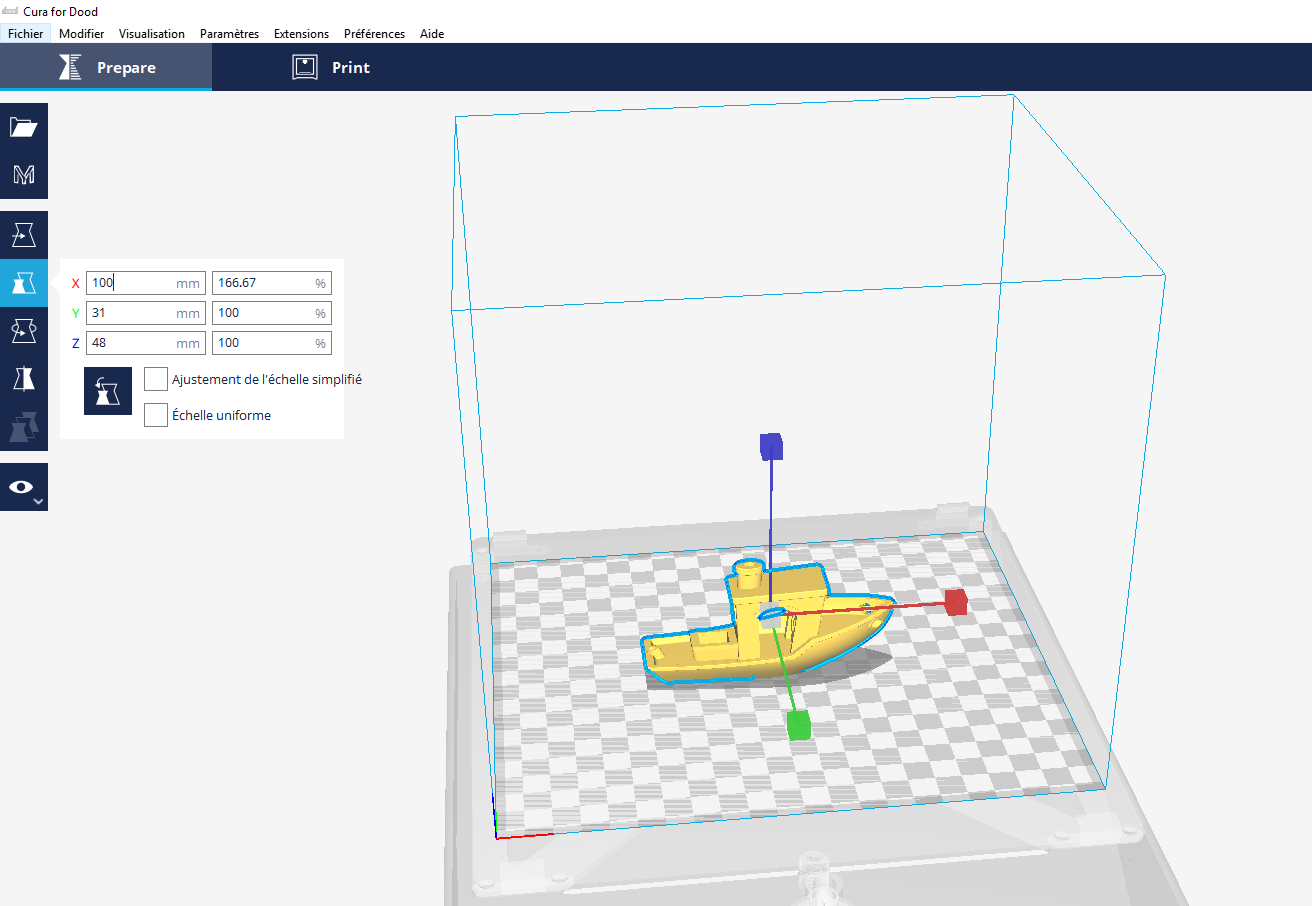The width and height of the screenshot is (1312, 906).
Task: Open file with the folder icon
Action: point(24,127)
